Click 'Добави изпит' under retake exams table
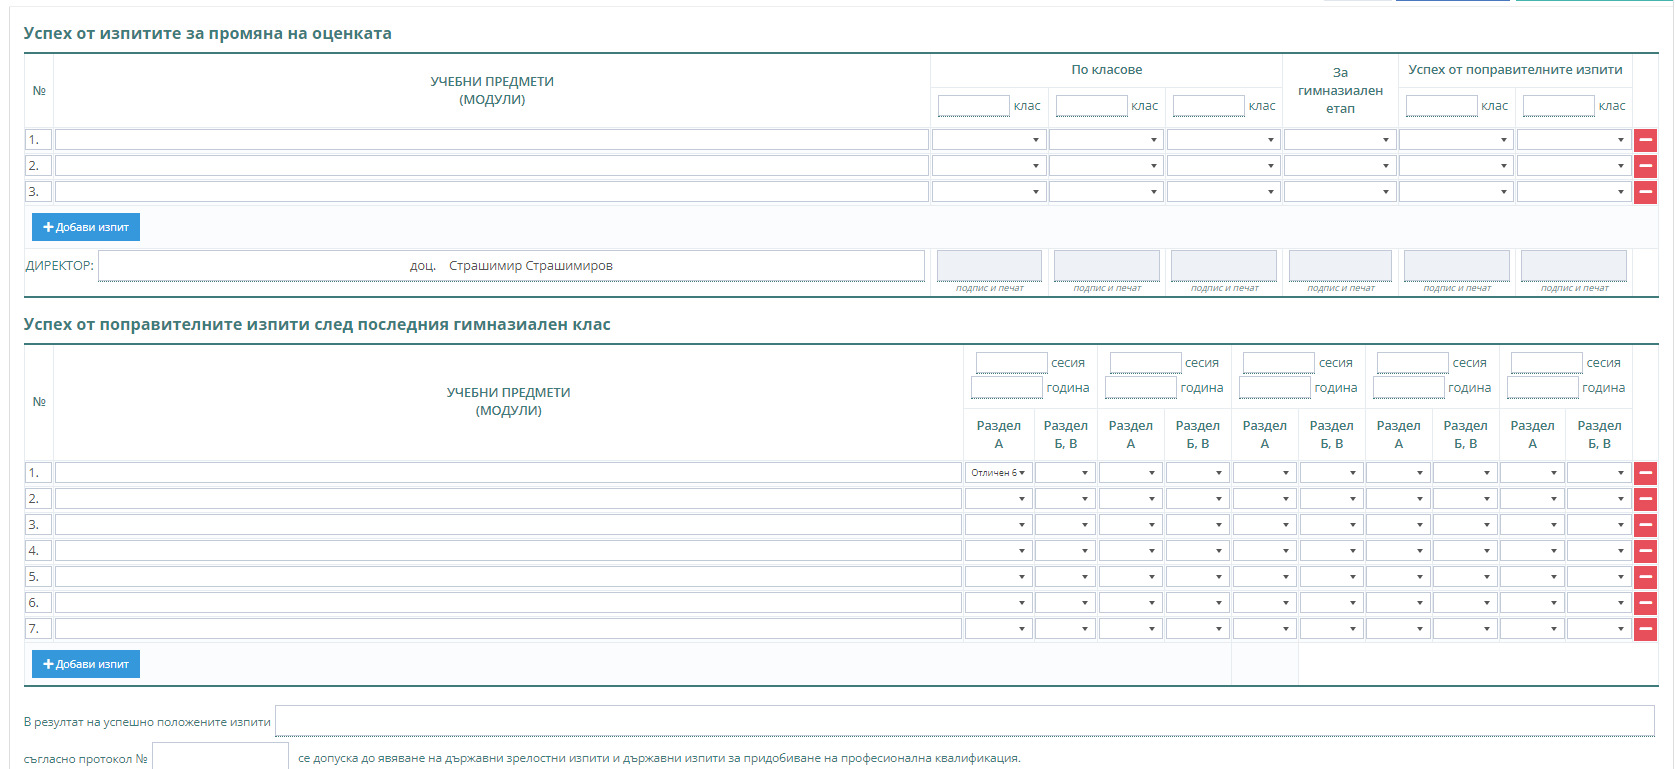 (x=86, y=664)
